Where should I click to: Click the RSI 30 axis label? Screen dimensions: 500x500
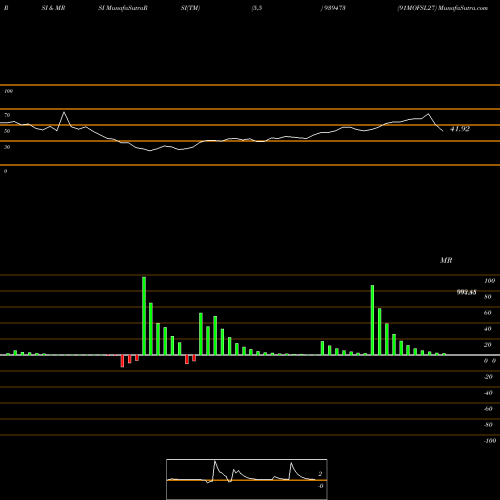(x=7, y=147)
